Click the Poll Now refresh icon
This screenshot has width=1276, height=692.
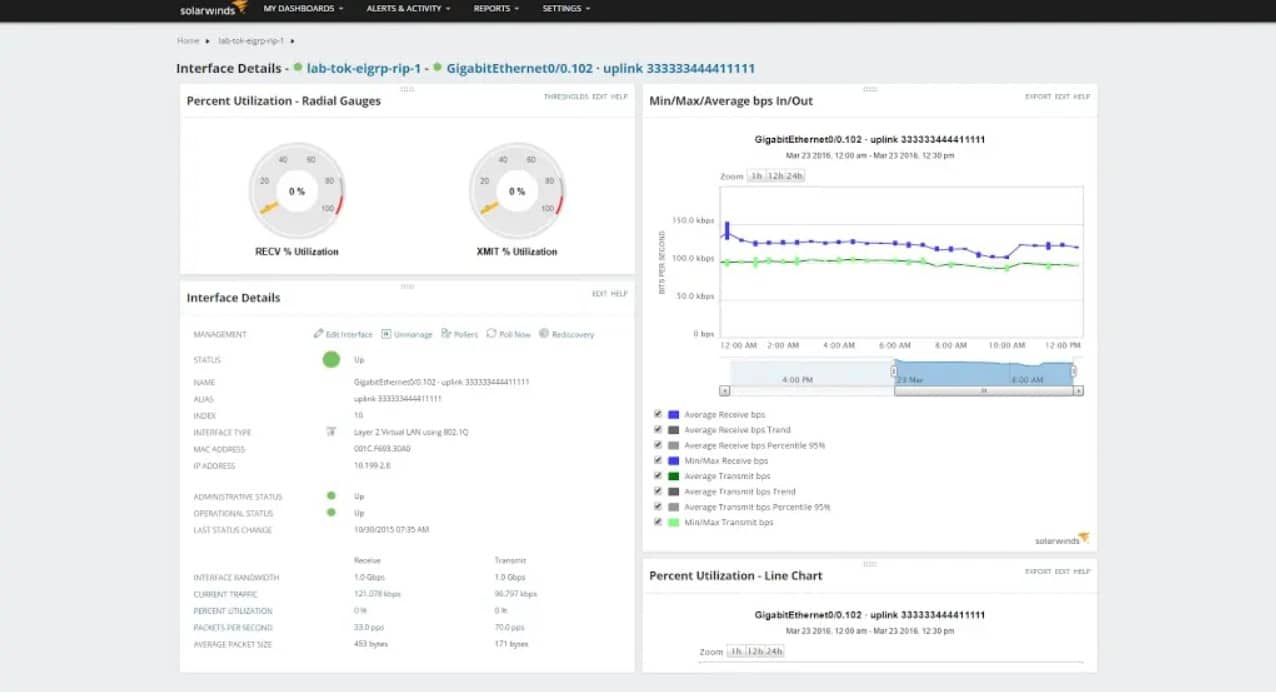(492, 334)
